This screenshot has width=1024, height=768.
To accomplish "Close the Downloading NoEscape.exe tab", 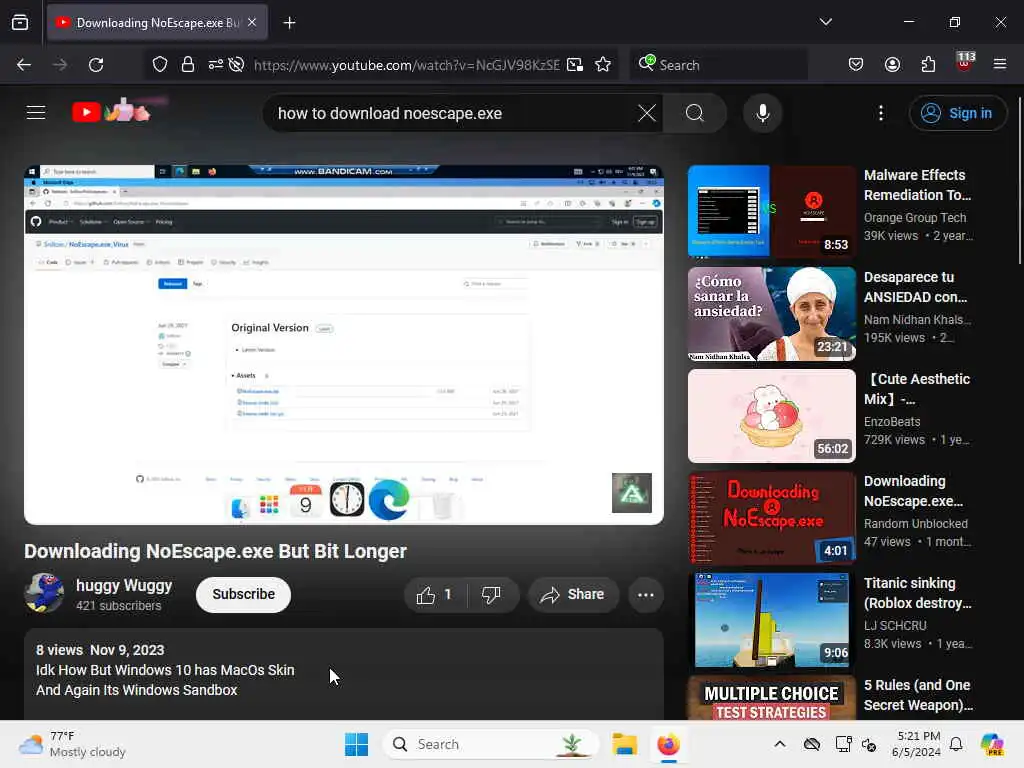I will [x=252, y=22].
